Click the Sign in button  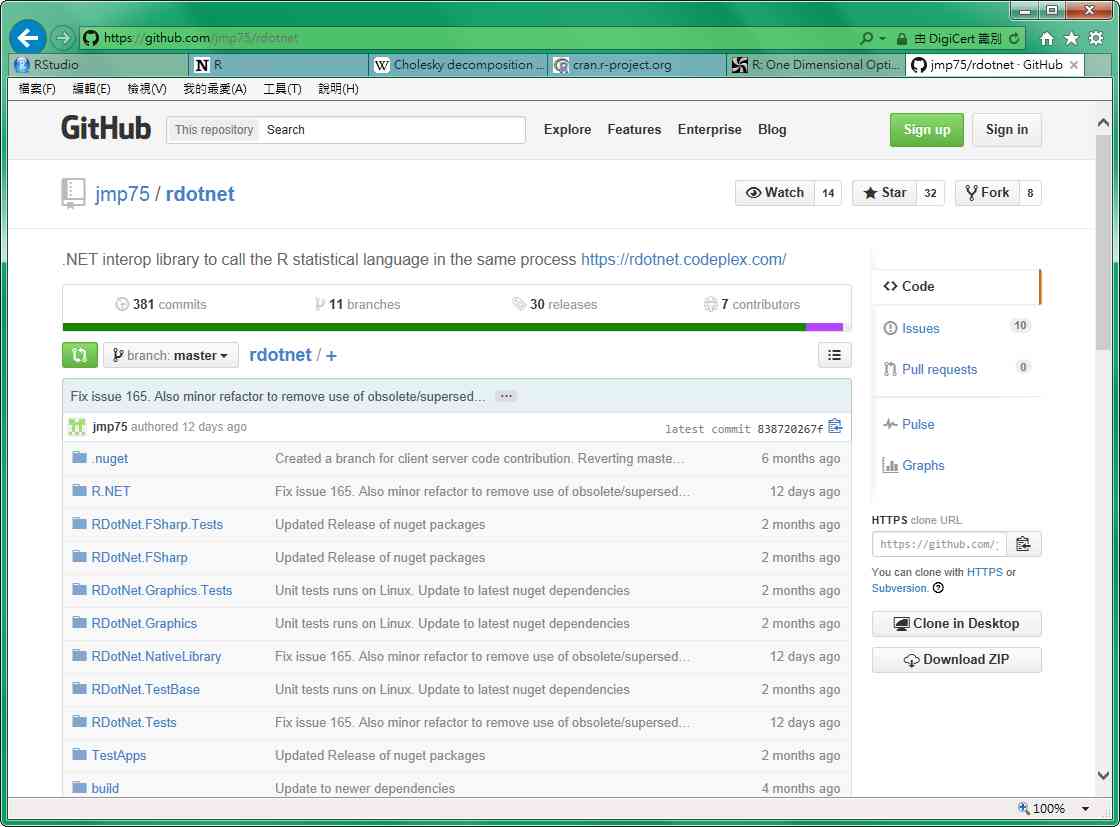1006,129
